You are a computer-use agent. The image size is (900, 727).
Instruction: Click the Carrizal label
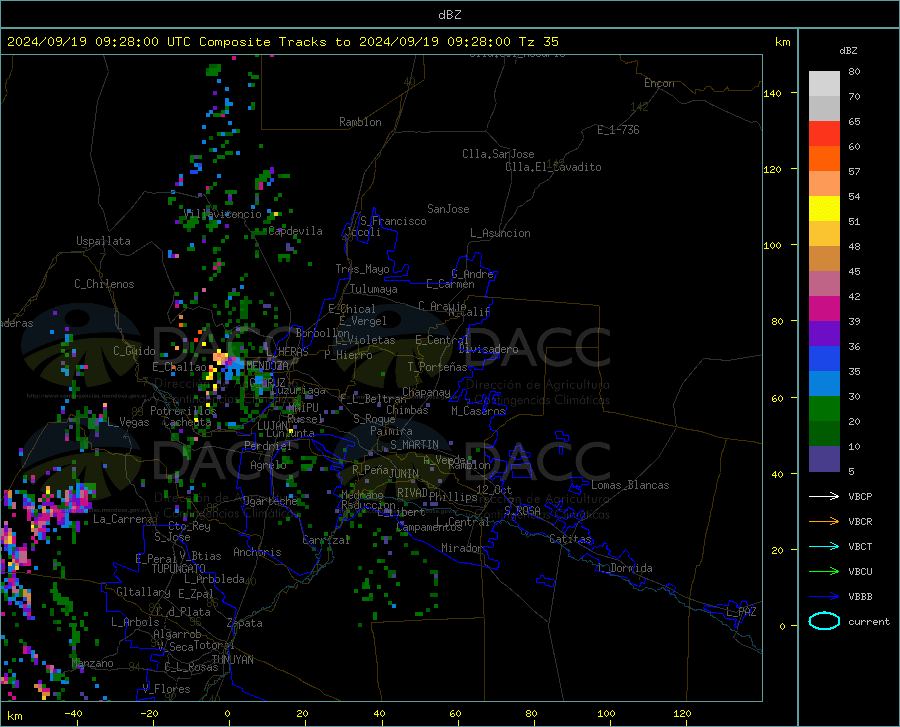326,540
